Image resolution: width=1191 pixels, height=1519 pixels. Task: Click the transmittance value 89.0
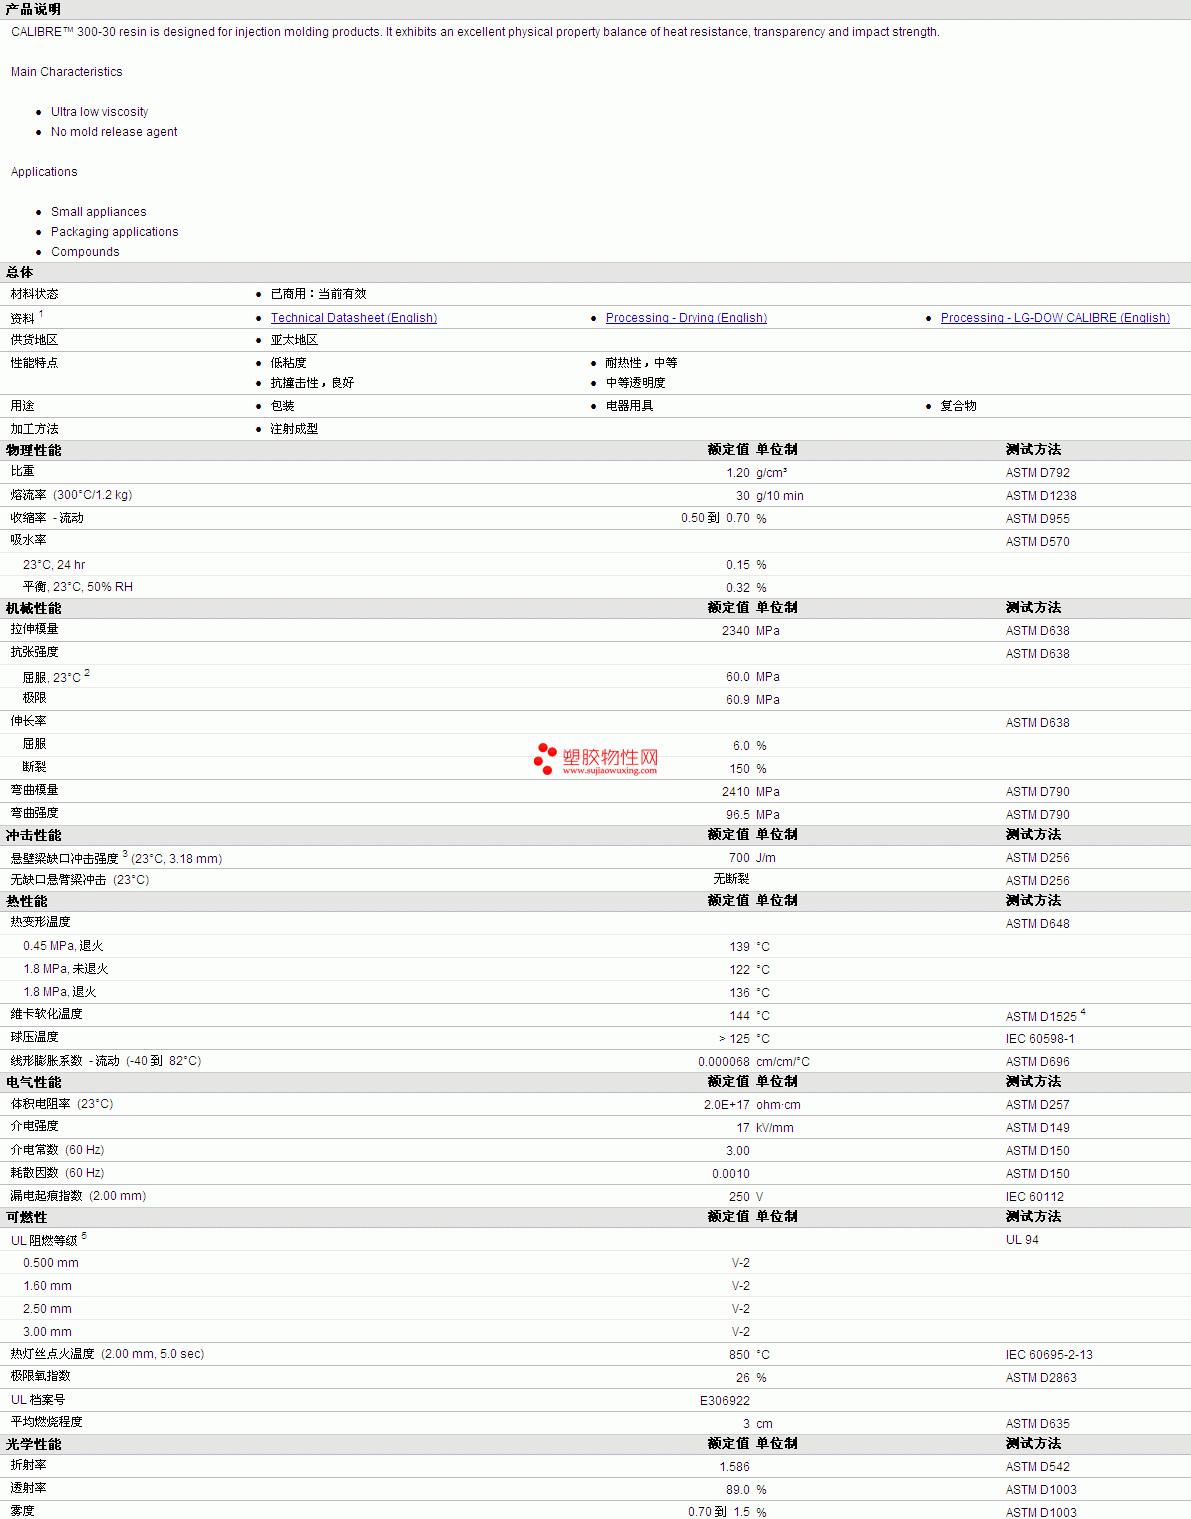[x=738, y=1490]
